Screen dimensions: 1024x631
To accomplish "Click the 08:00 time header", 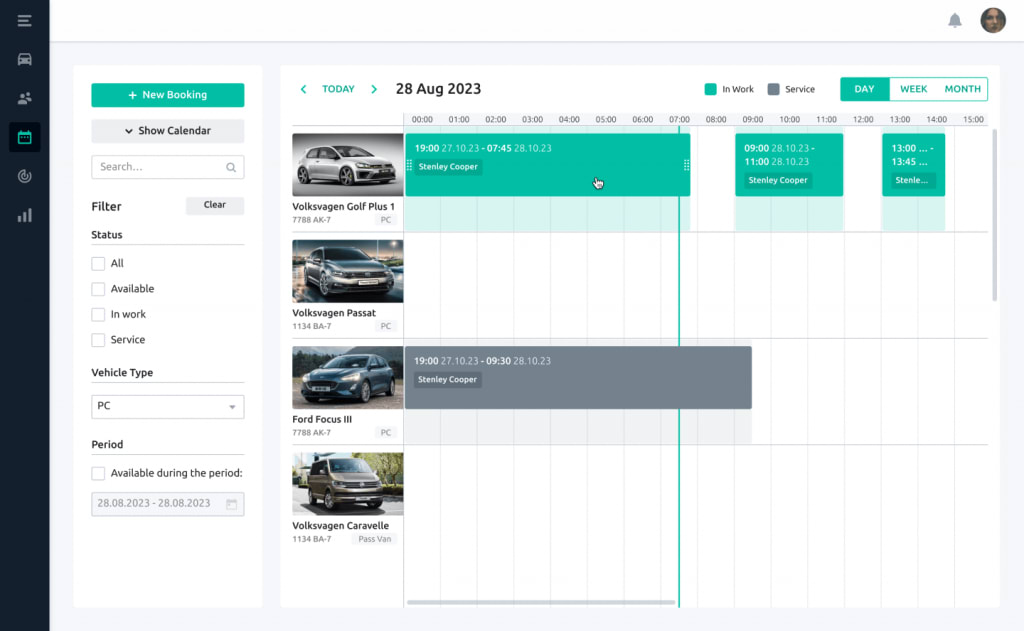I will (x=716, y=120).
